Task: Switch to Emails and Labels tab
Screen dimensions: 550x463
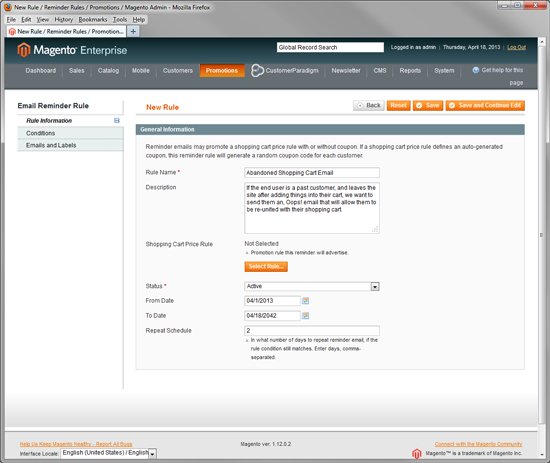Action: pyautogui.click(x=70, y=145)
